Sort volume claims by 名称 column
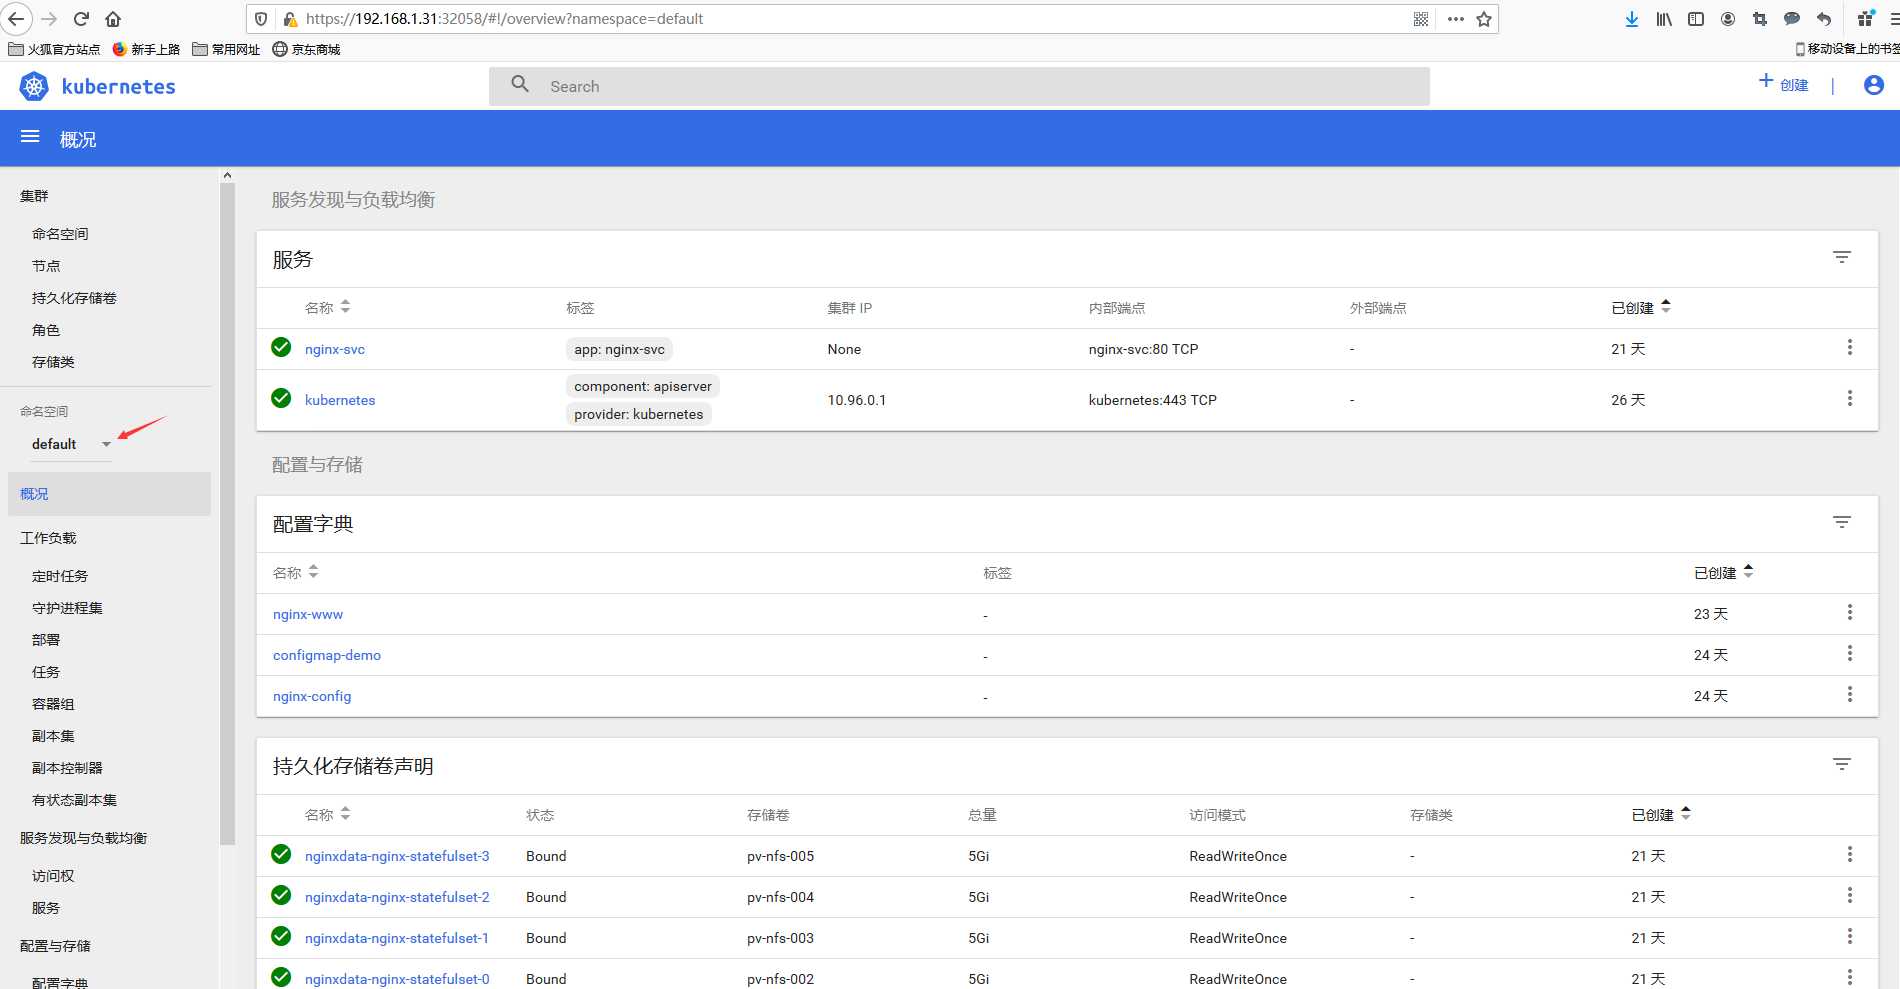This screenshot has width=1900, height=989. click(x=327, y=815)
